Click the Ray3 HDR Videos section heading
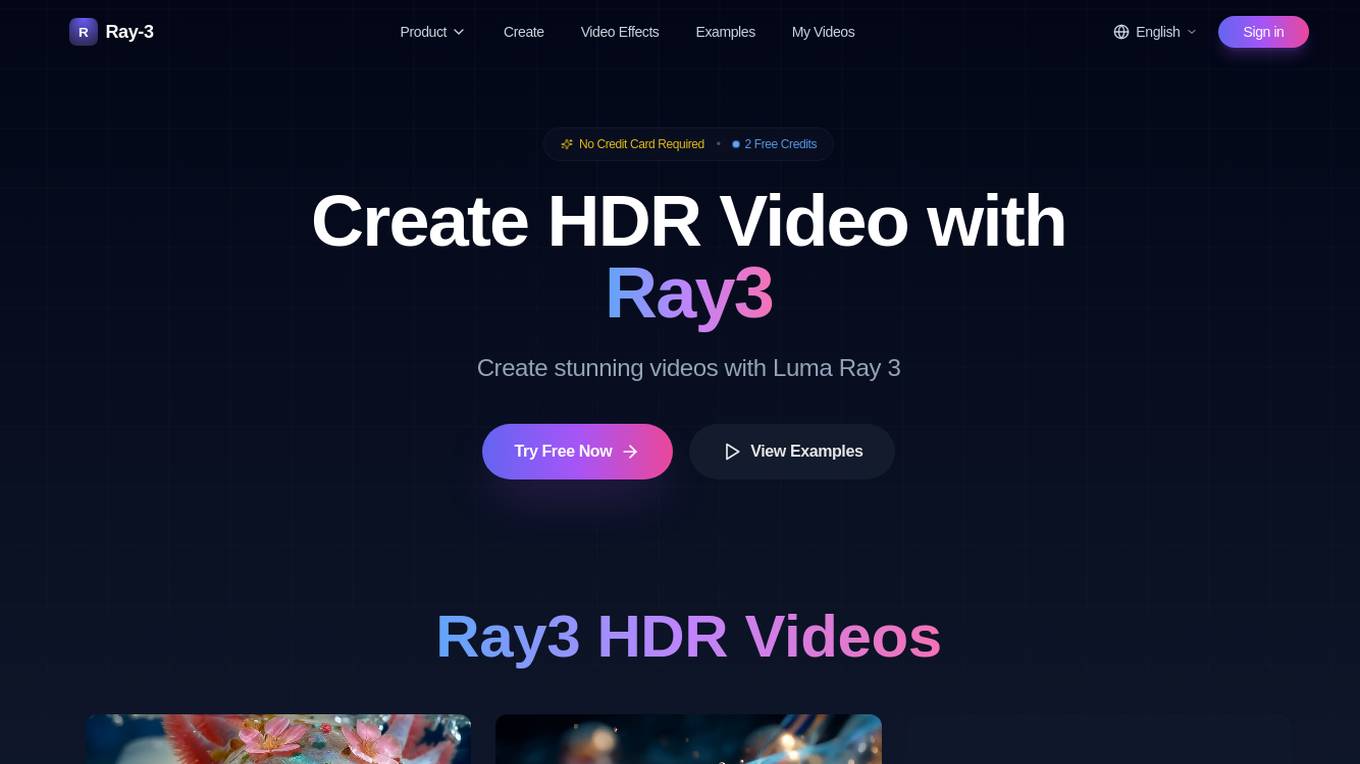This screenshot has height=764, width=1360. click(689, 637)
